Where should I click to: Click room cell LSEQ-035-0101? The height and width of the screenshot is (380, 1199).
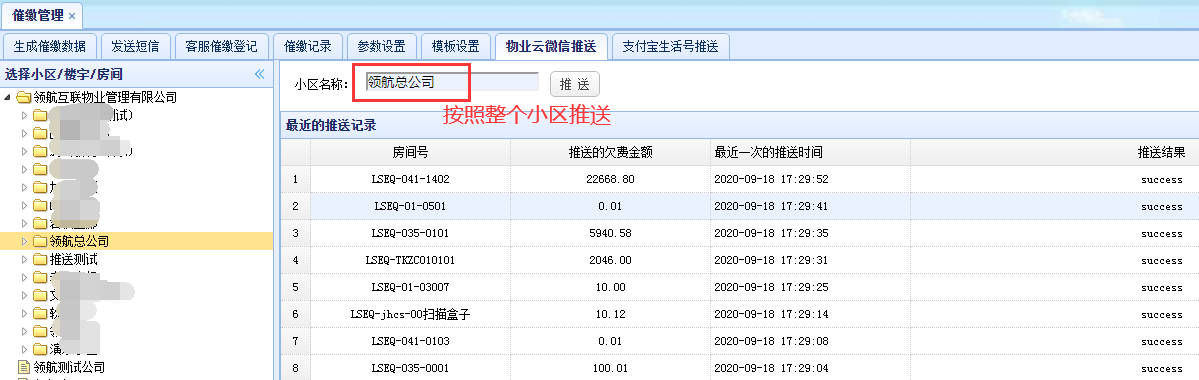(x=411, y=233)
